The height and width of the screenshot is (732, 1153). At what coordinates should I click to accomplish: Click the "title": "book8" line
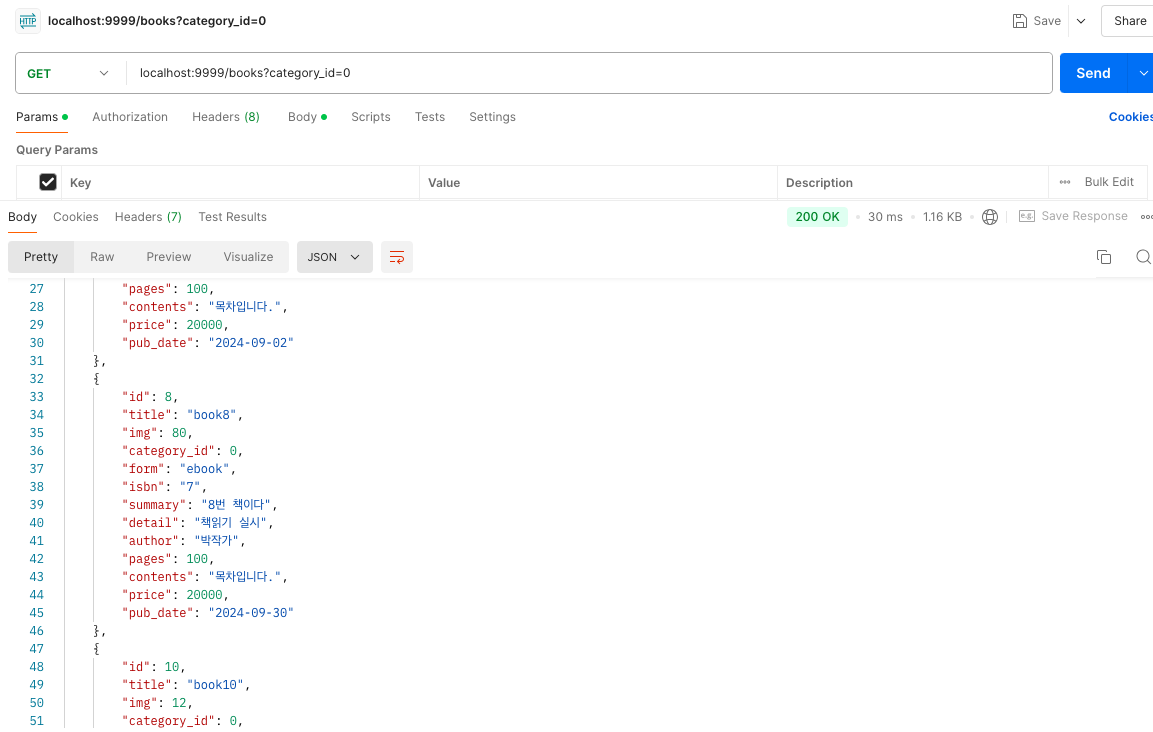tap(182, 415)
